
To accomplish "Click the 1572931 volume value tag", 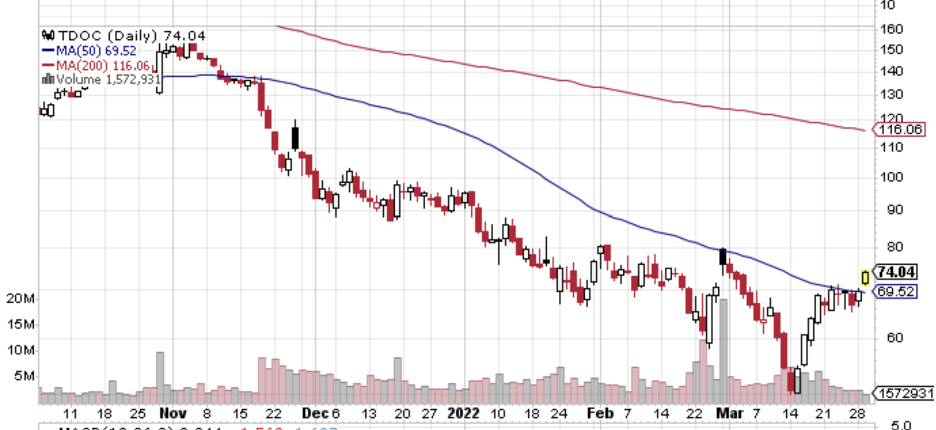I will coord(903,394).
